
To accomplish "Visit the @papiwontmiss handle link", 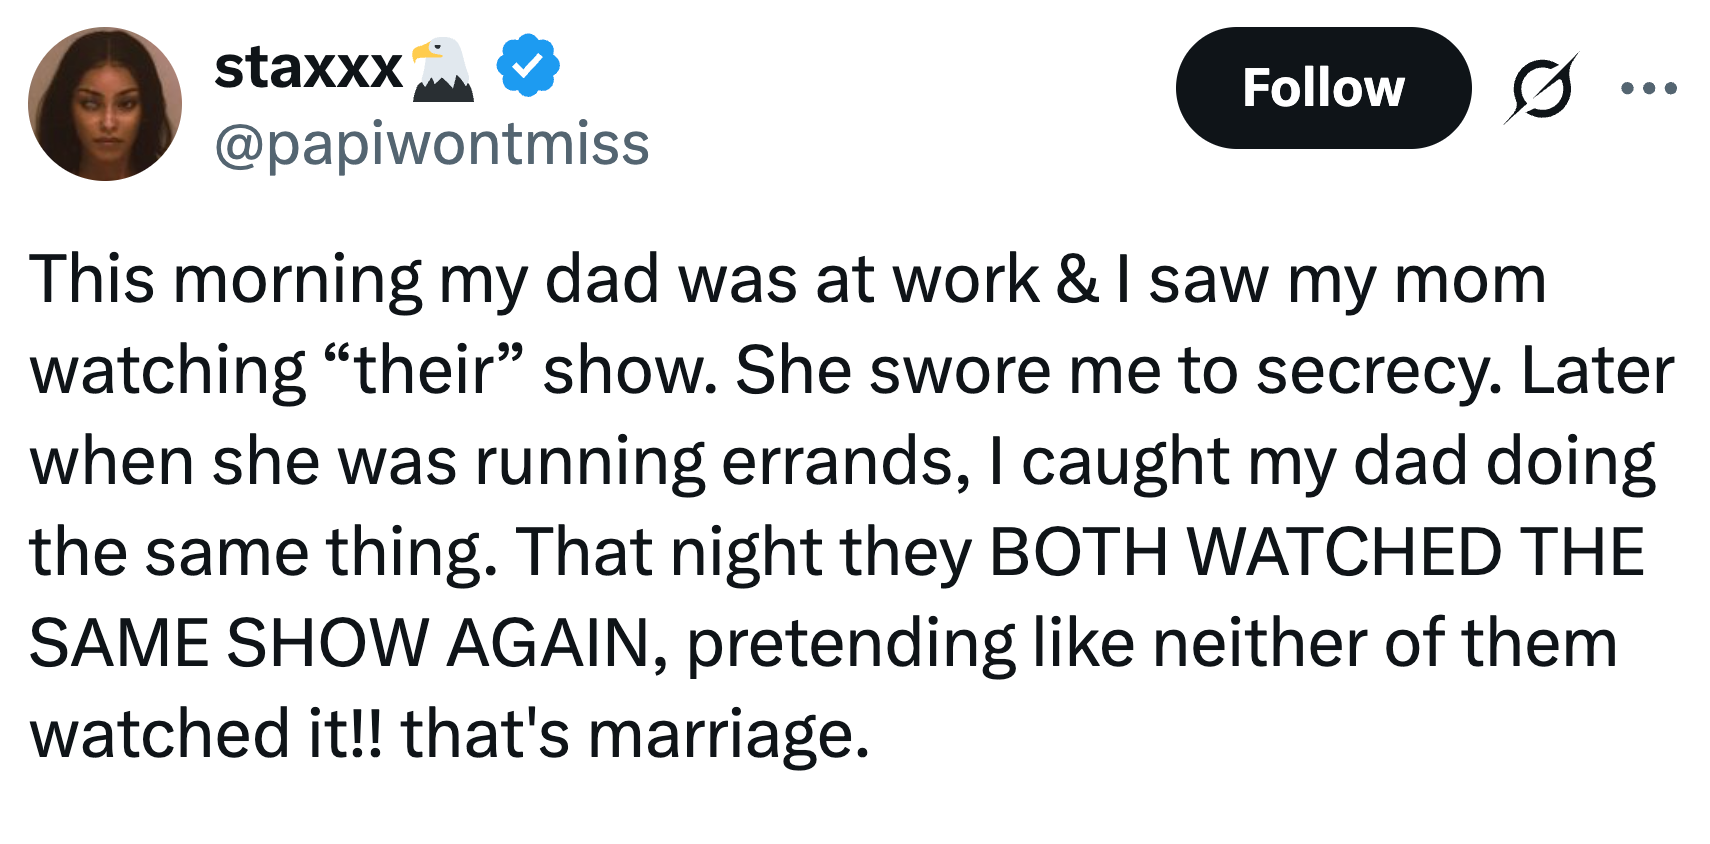I will pos(431,143).
